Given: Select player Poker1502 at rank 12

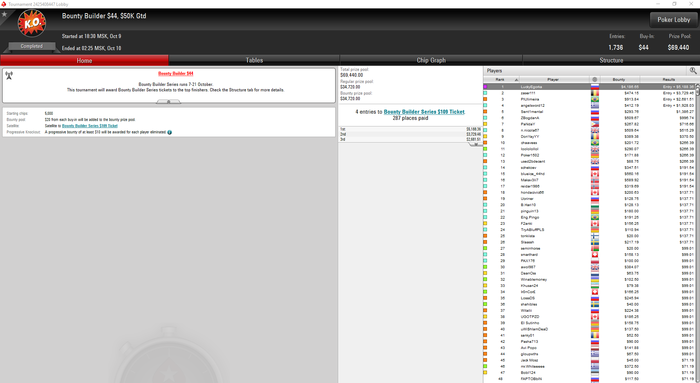Looking at the screenshot, I should pos(530,155).
